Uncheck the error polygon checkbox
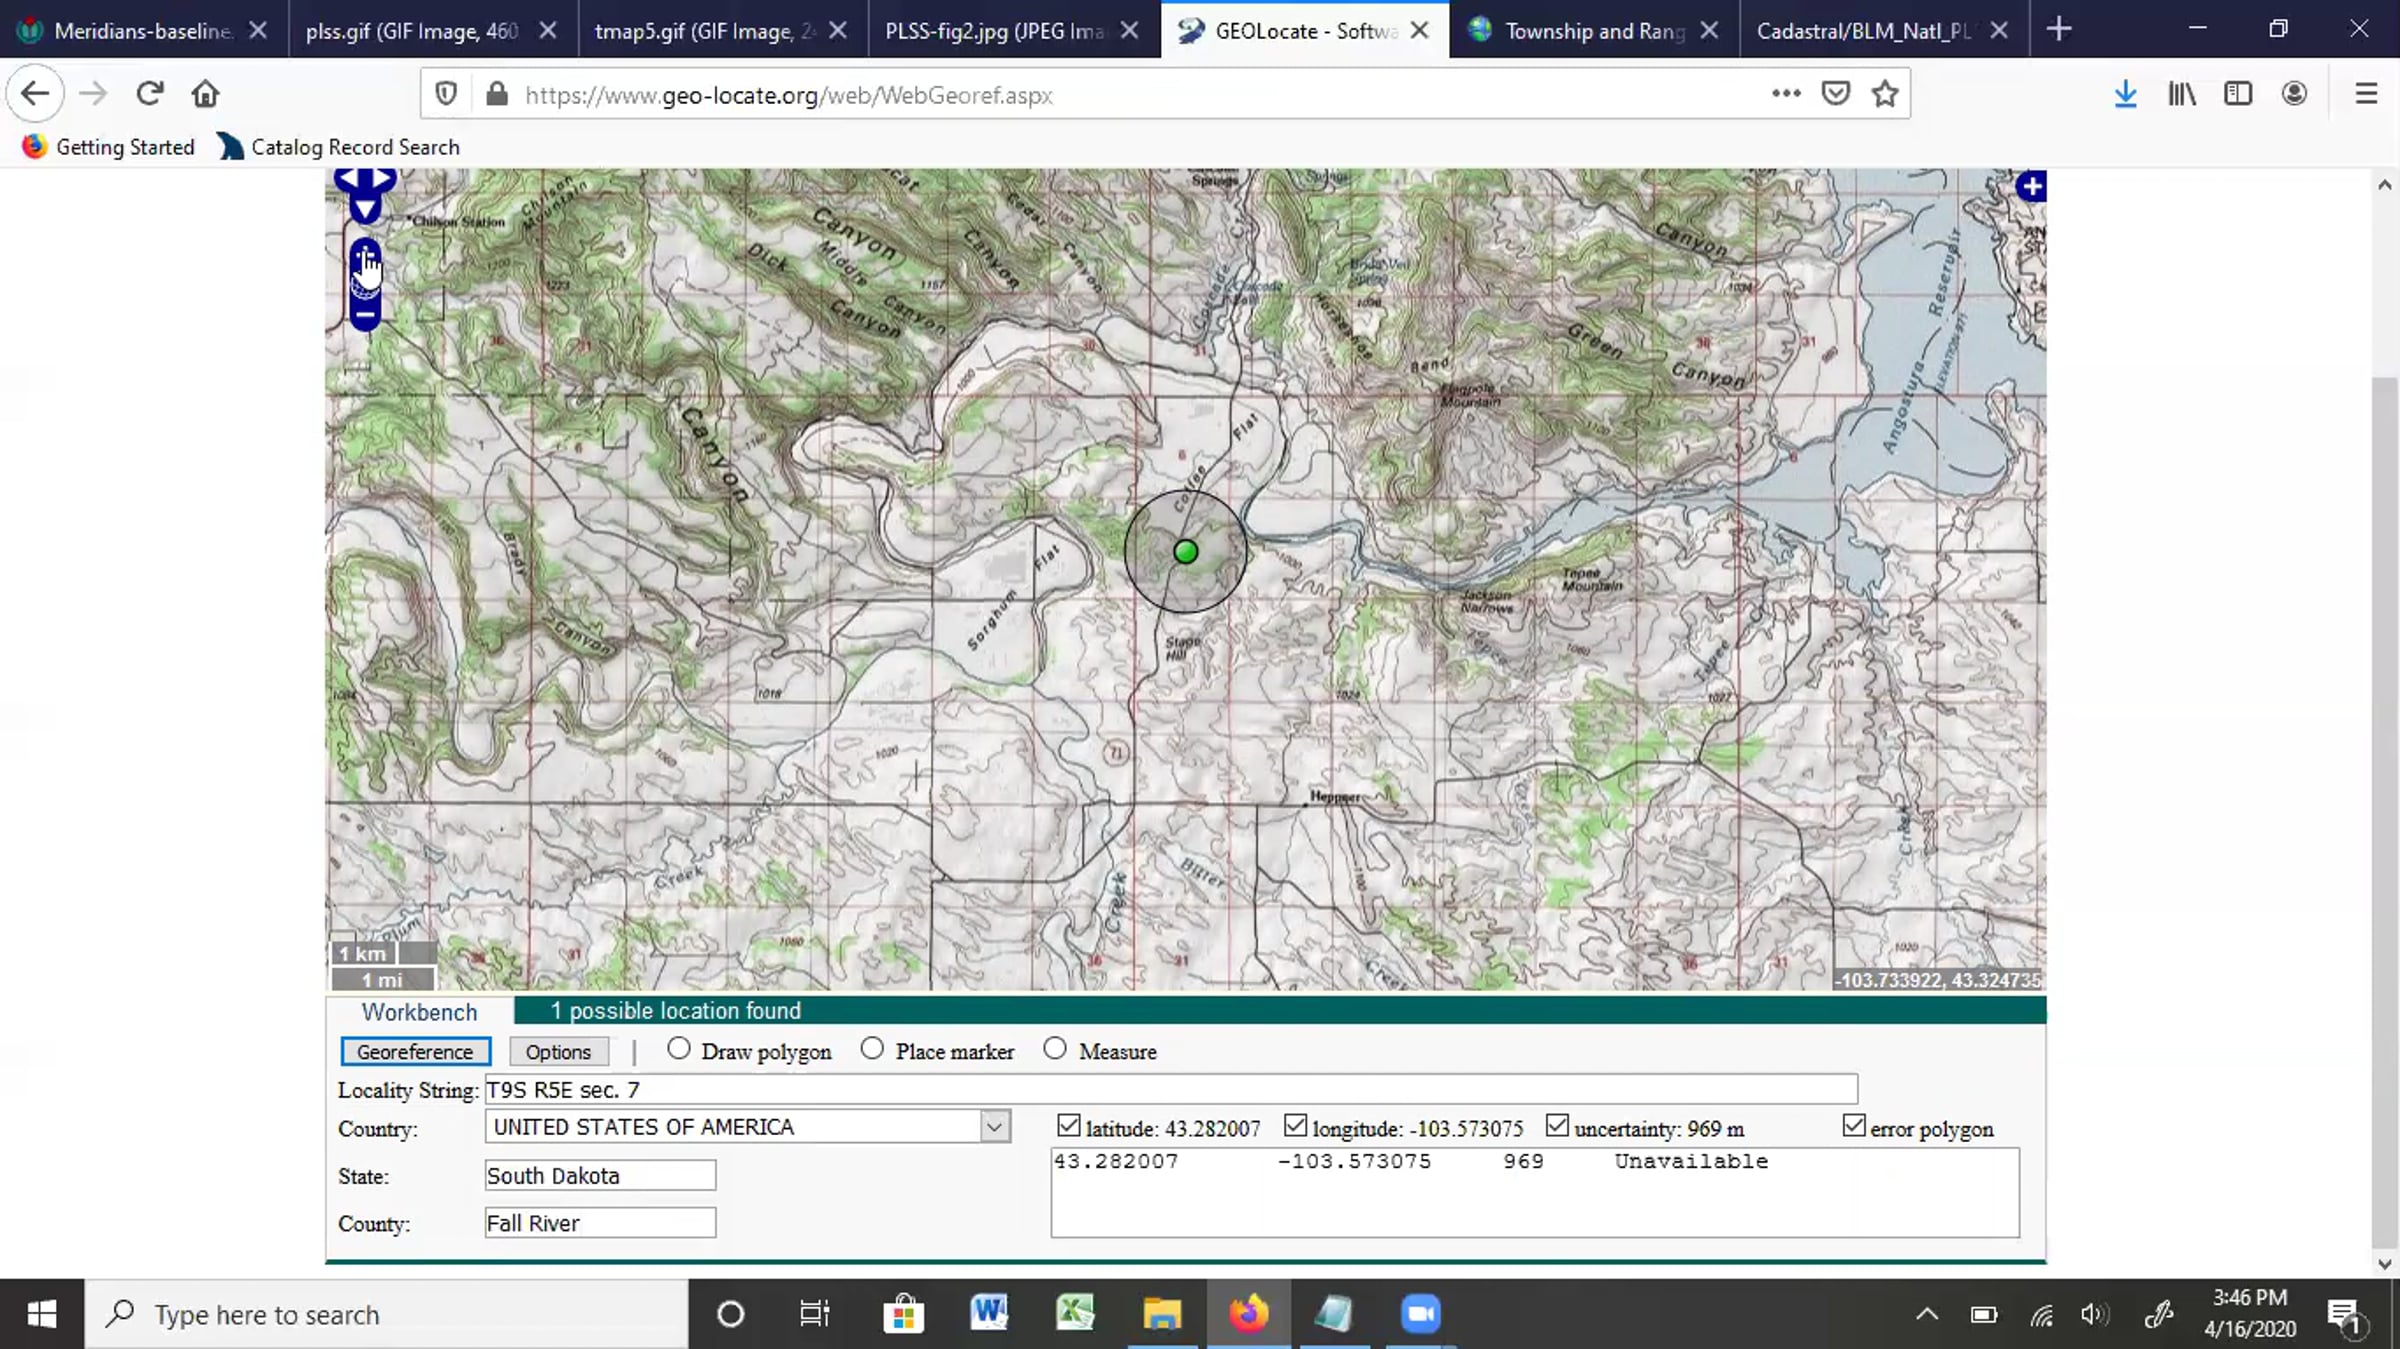This screenshot has height=1349, width=2400. click(1854, 1126)
